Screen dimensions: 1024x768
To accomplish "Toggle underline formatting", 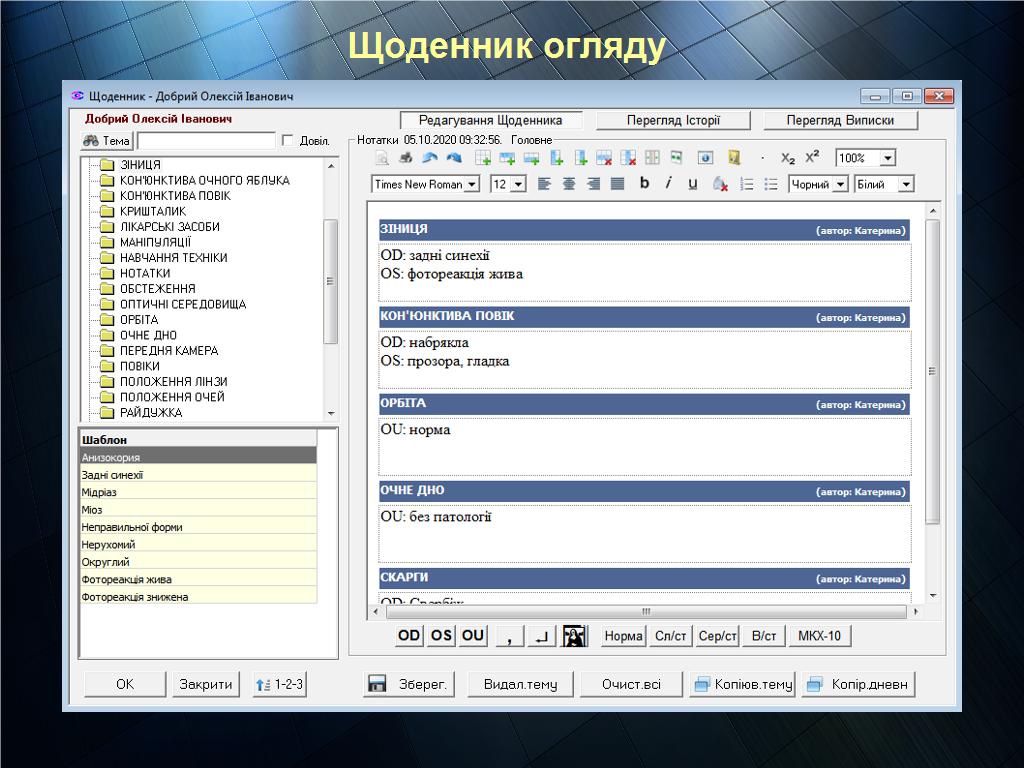I will click(x=692, y=184).
